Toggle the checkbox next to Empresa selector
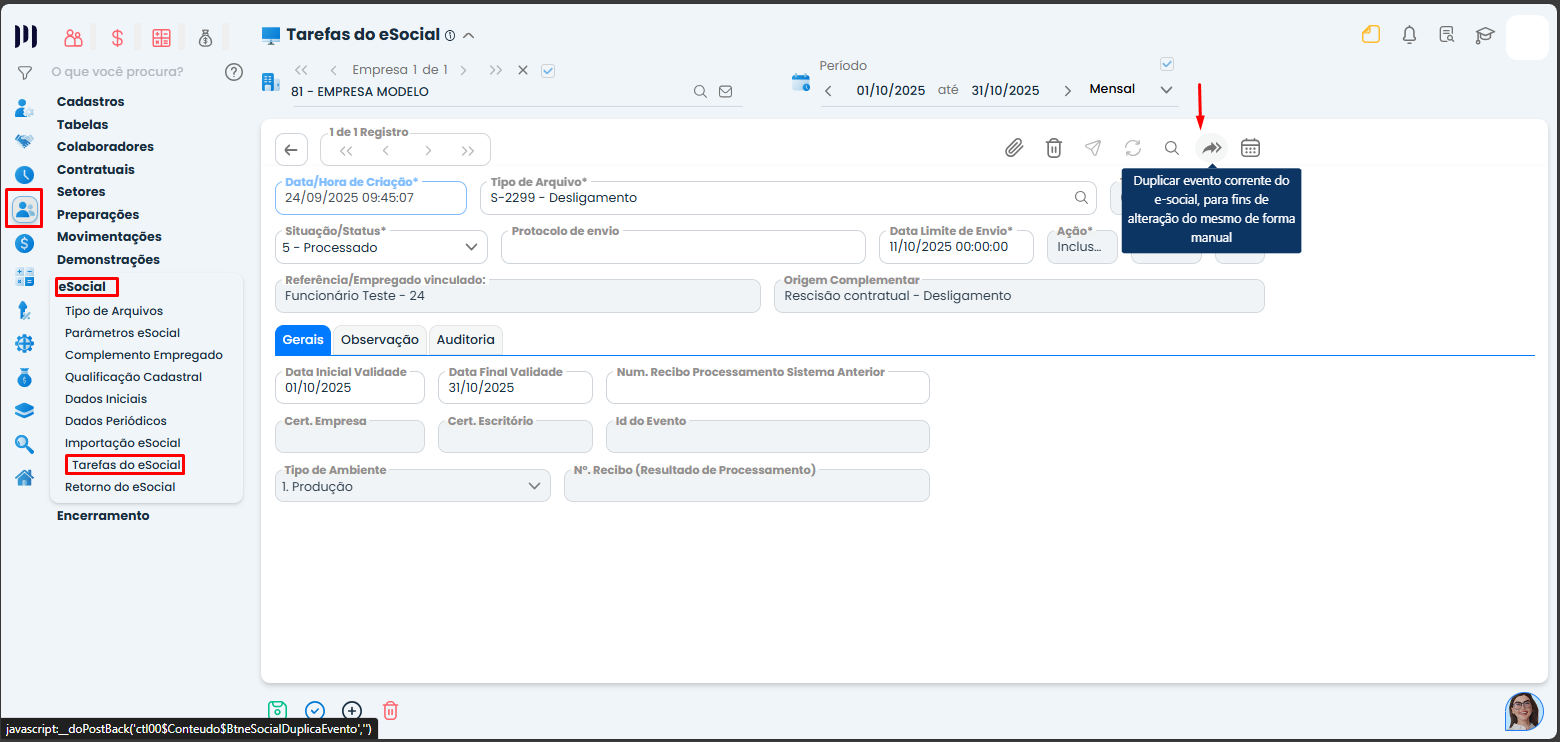This screenshot has height=742, width=1560. coord(547,70)
